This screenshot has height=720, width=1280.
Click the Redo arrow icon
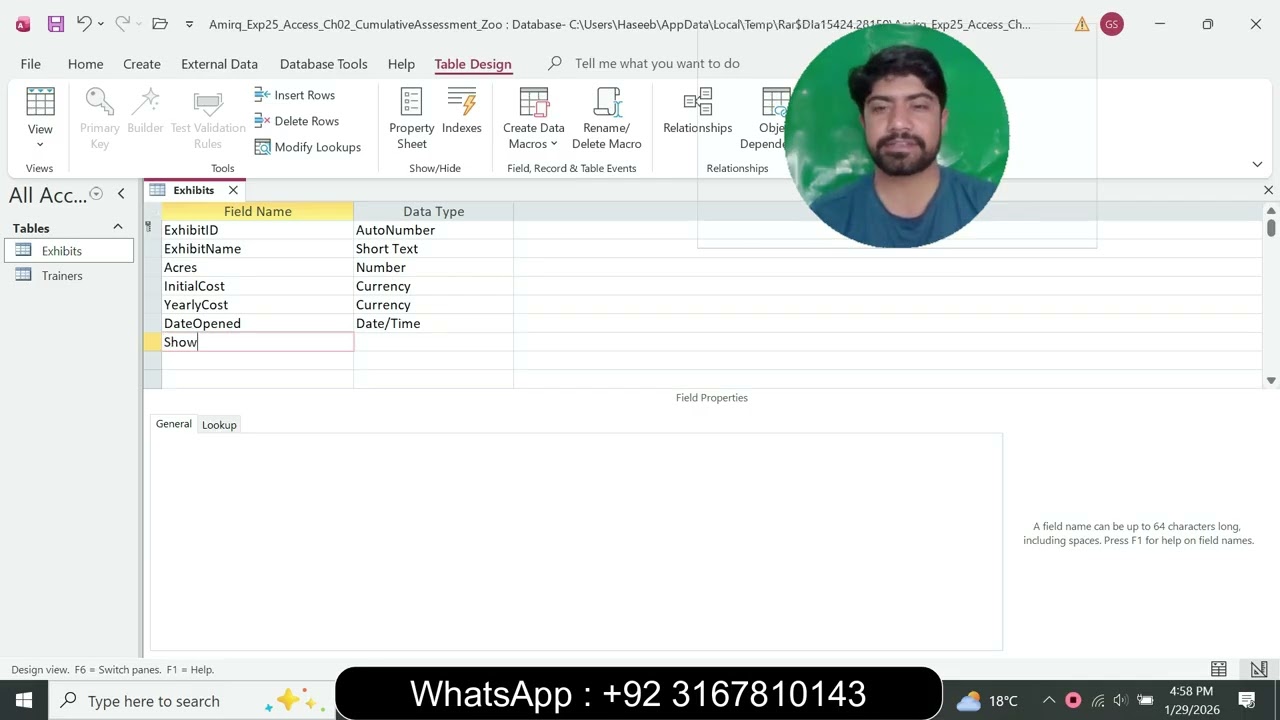(122, 24)
